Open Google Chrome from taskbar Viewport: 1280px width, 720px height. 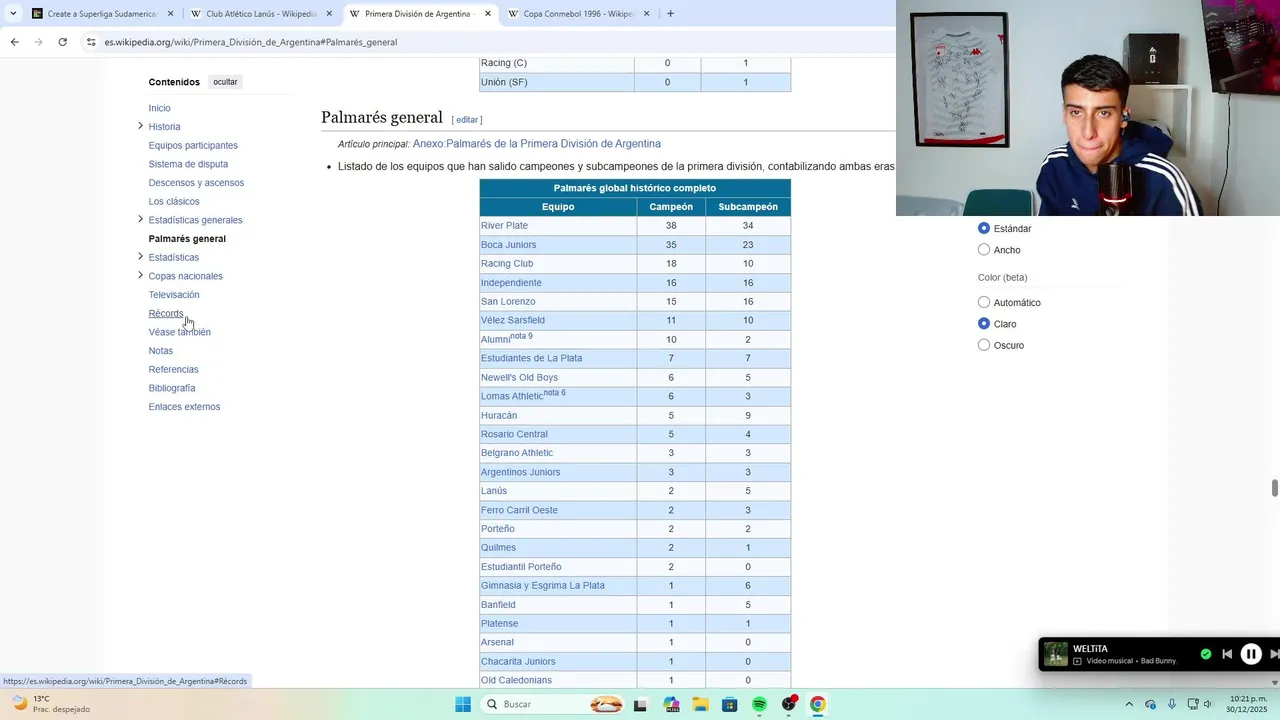pos(818,704)
